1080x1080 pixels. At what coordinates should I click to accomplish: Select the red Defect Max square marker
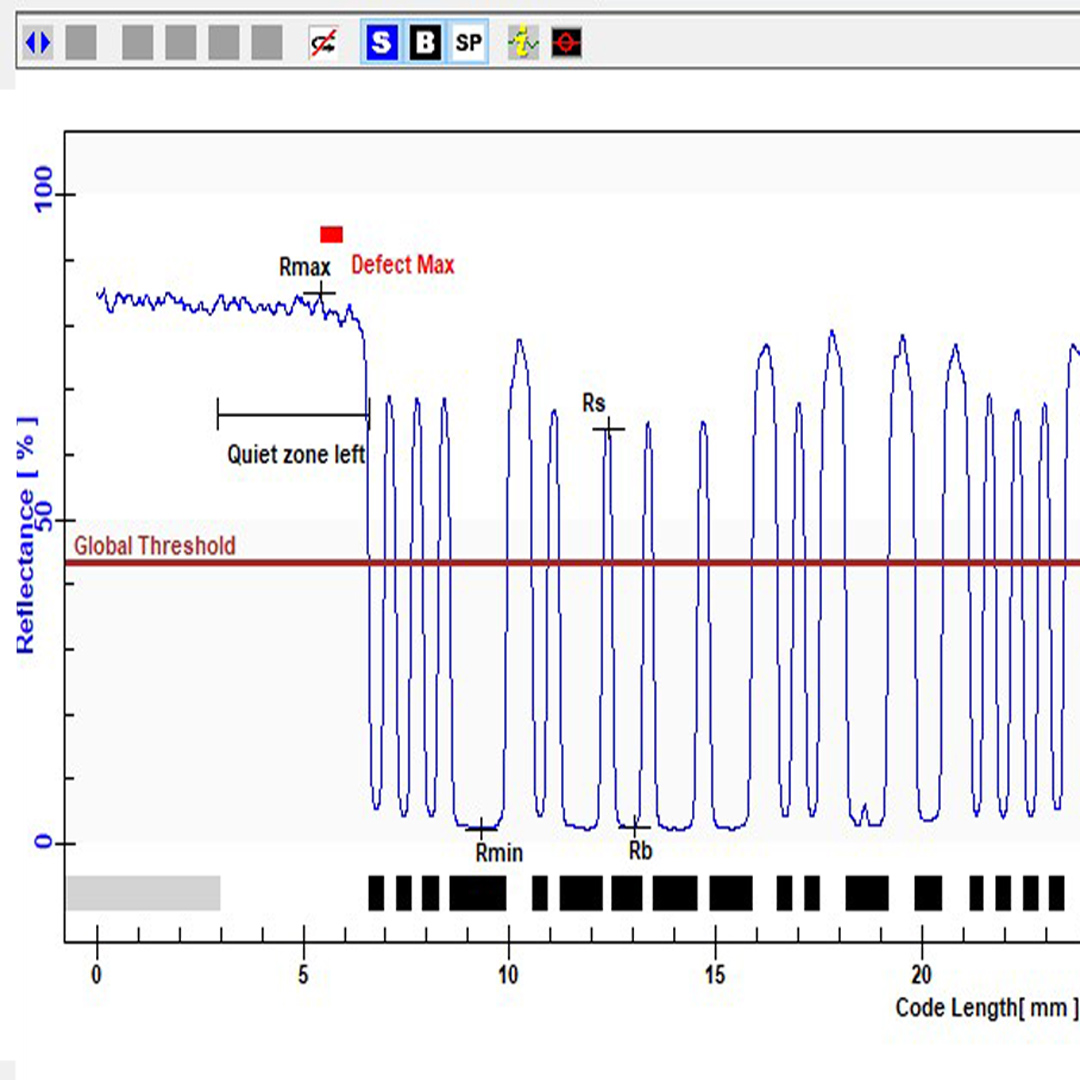click(331, 235)
